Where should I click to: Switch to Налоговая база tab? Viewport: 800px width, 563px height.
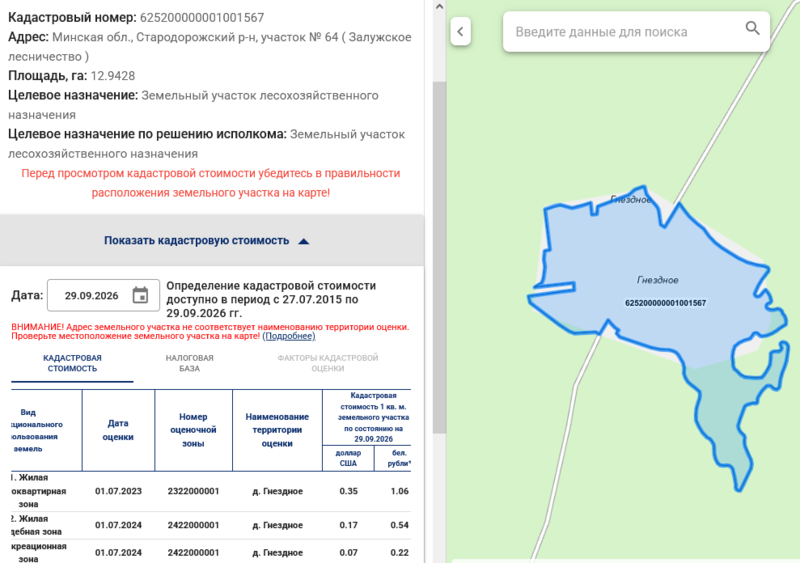tap(189, 363)
